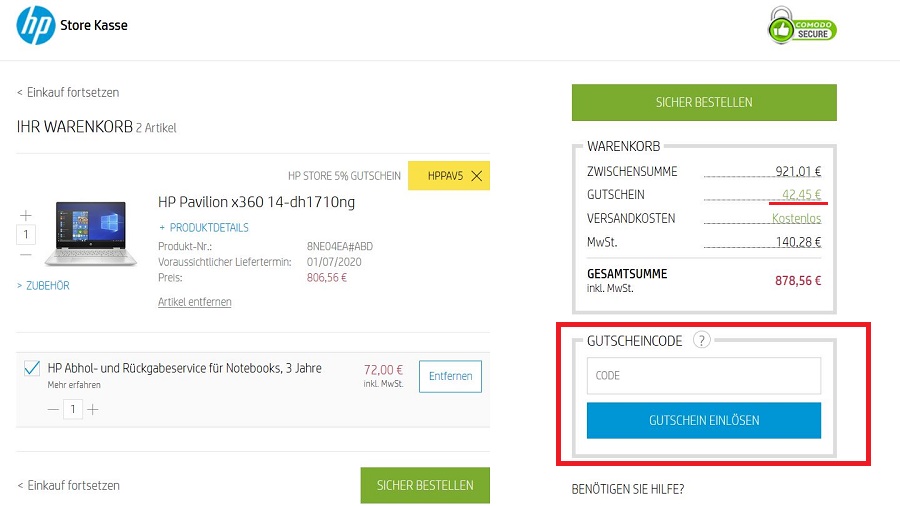Click delivery date 01/07/2020
This screenshot has height=506, width=900.
pyautogui.click(x=334, y=262)
